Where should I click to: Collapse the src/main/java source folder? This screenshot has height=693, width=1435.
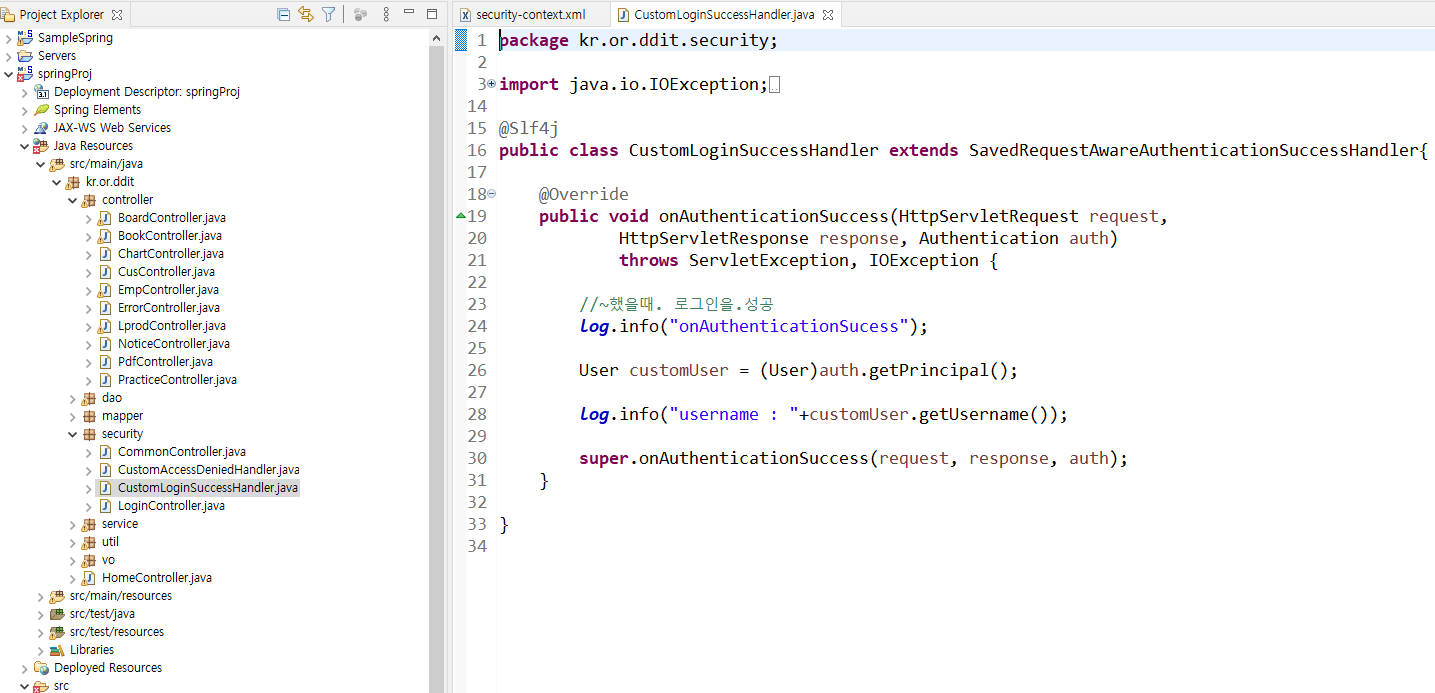click(x=41, y=164)
